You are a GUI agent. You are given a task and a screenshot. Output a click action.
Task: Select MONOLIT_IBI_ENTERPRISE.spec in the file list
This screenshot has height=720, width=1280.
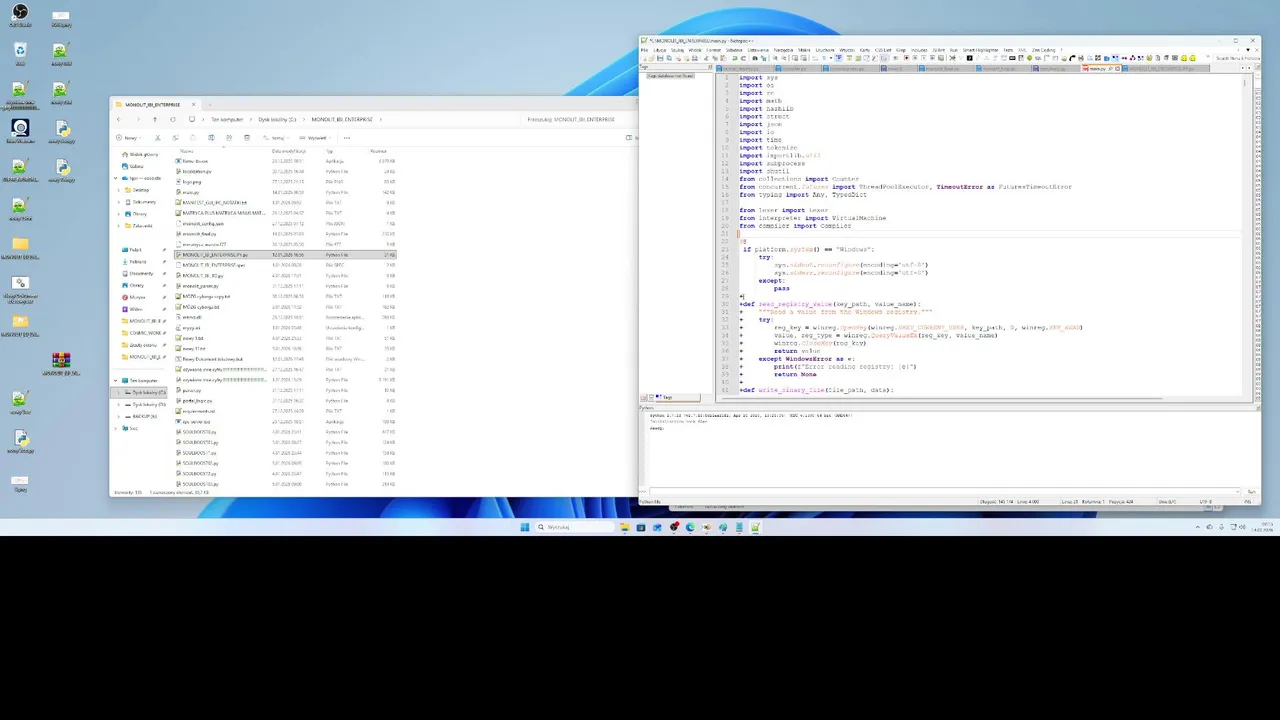click(215, 265)
